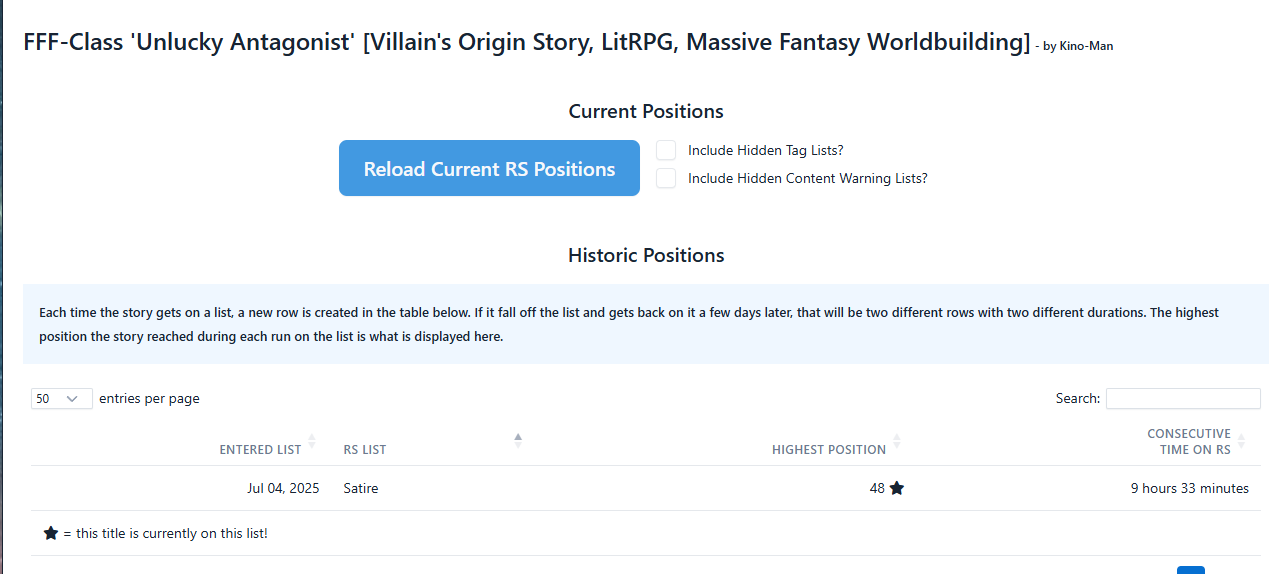Click the star icon in the legend note
Screen dimensions: 1288x574
(x=51, y=533)
